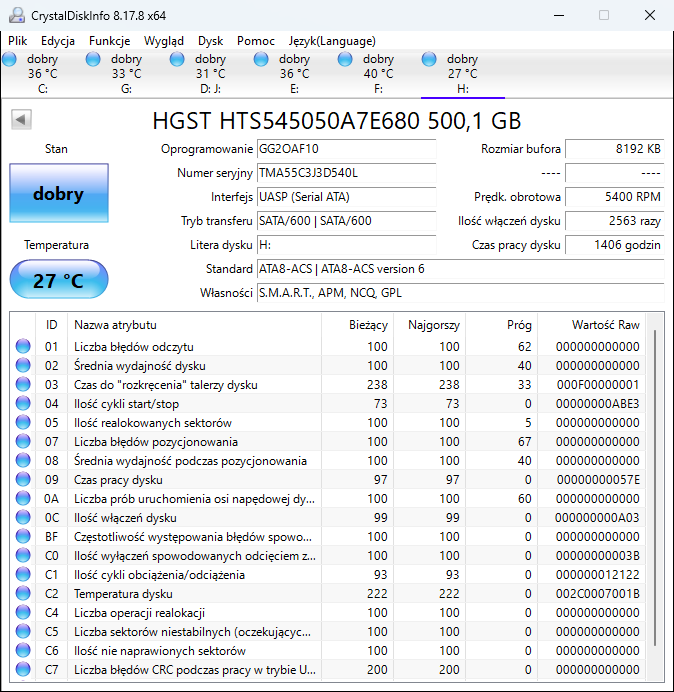
Task: Click status orb of attribute 04
Action: [x=23, y=403]
